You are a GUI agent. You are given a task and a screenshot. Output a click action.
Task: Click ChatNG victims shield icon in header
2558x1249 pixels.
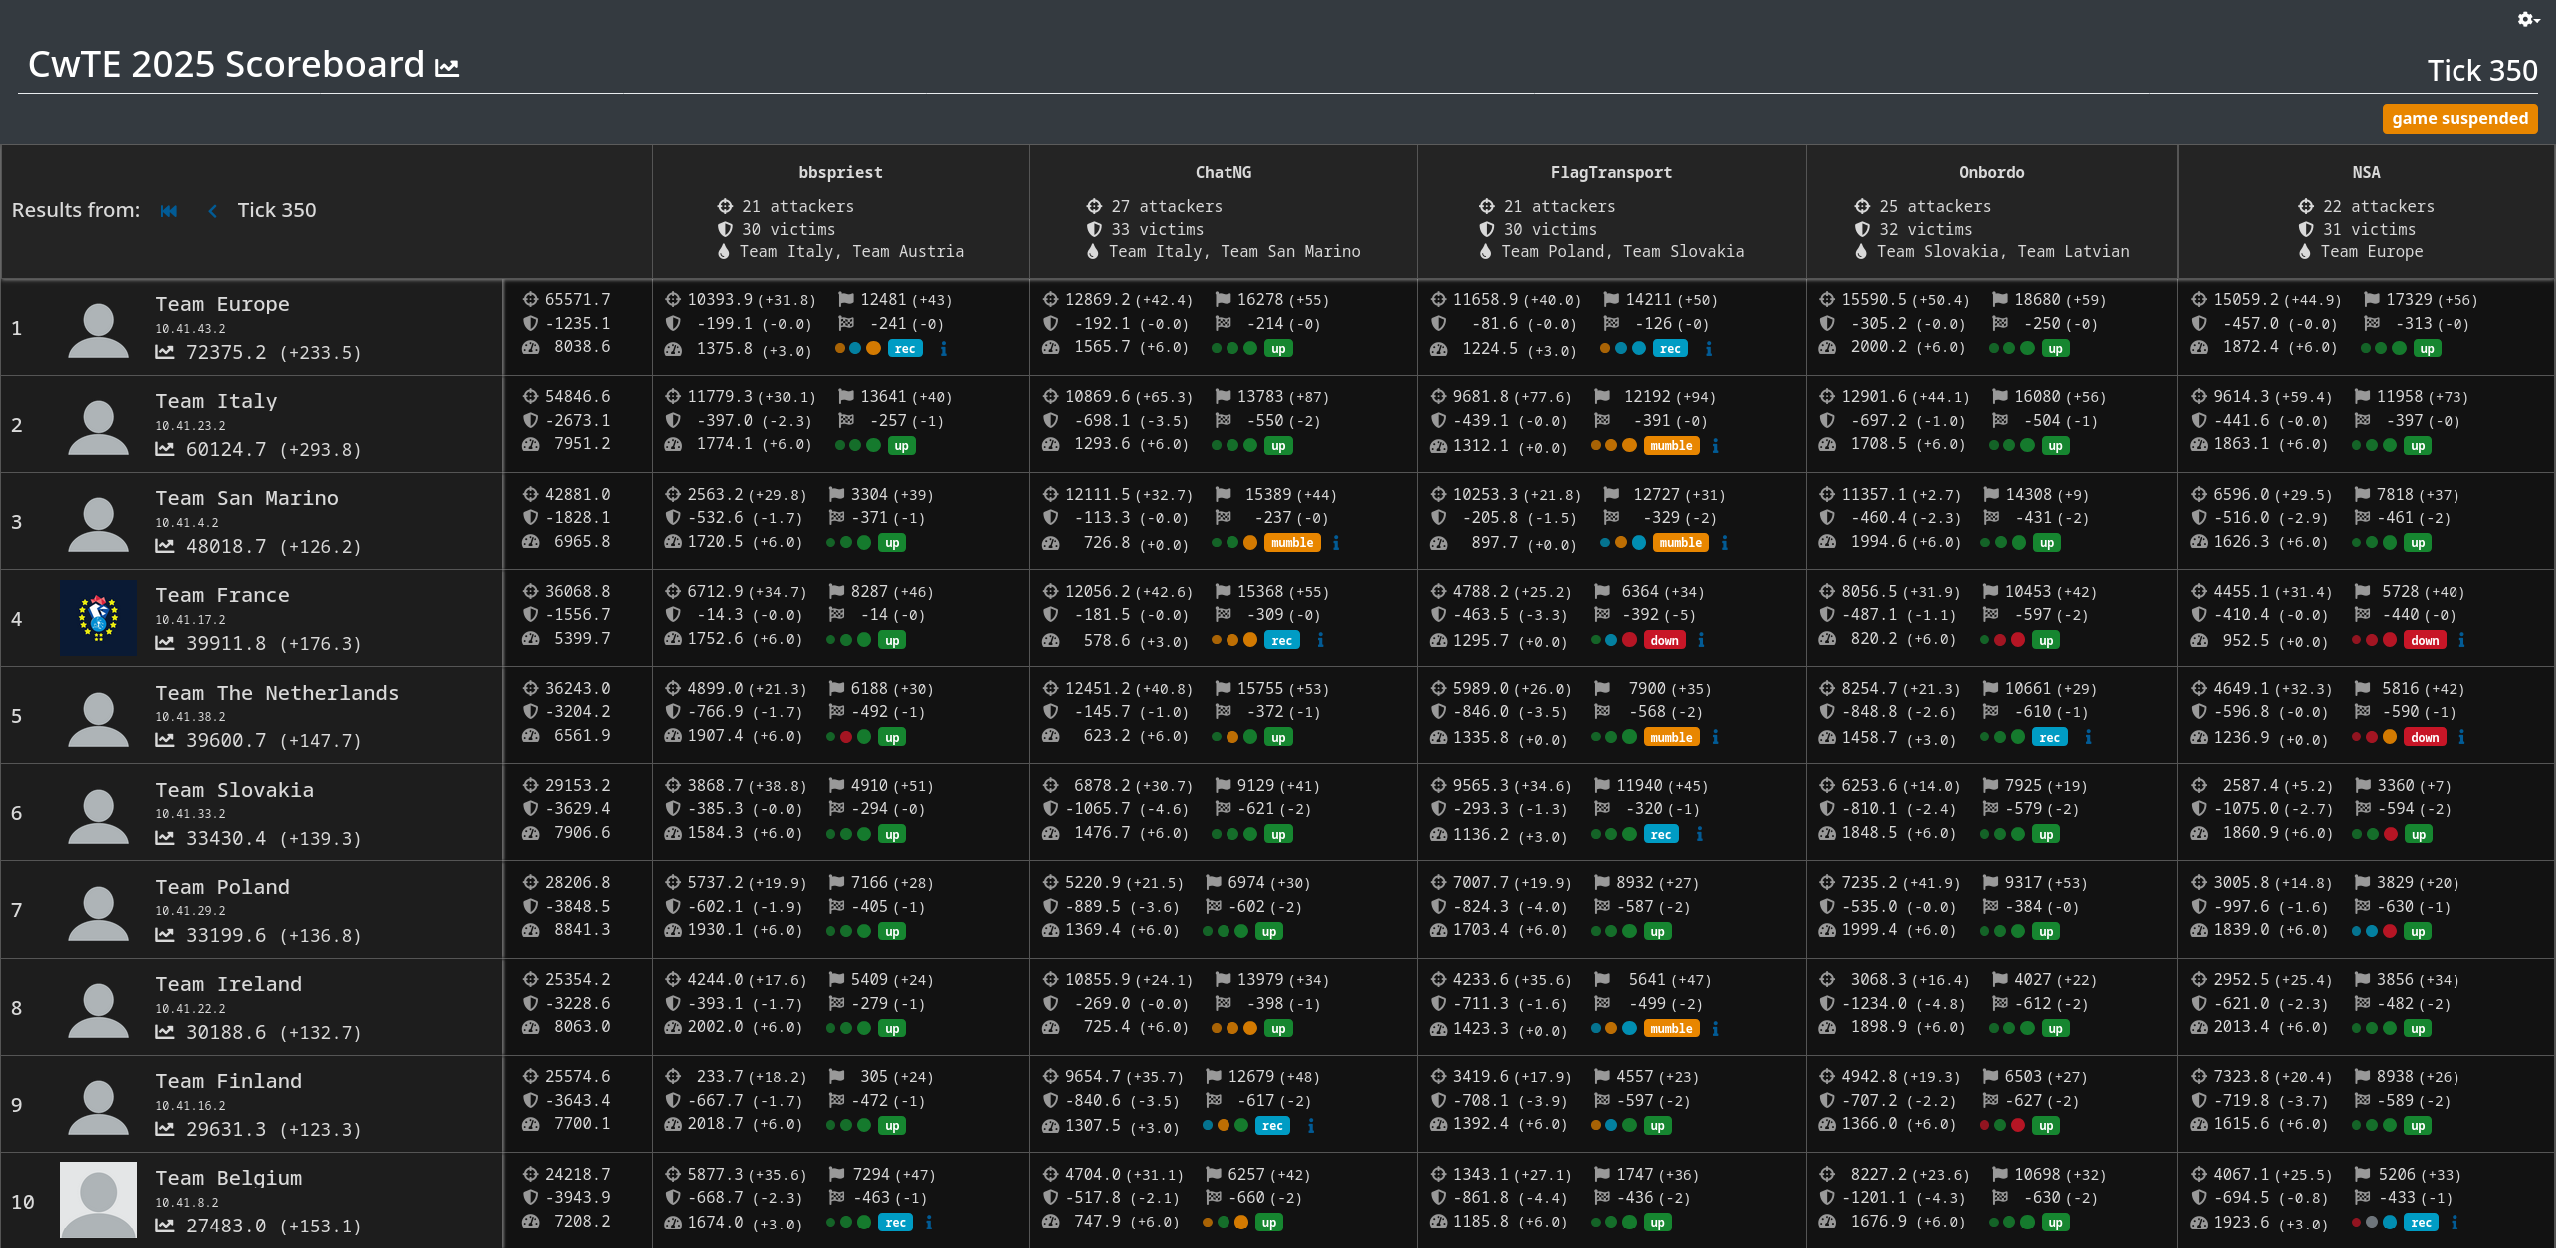coord(1094,229)
